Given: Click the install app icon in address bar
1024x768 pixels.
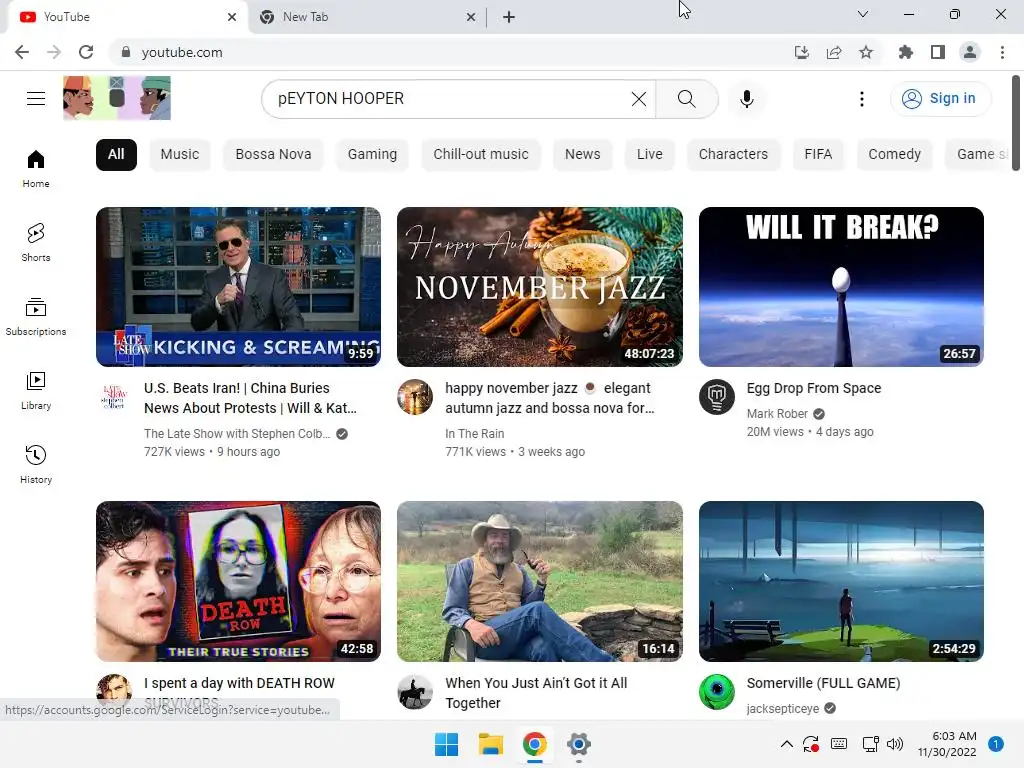Looking at the screenshot, I should 802,52.
